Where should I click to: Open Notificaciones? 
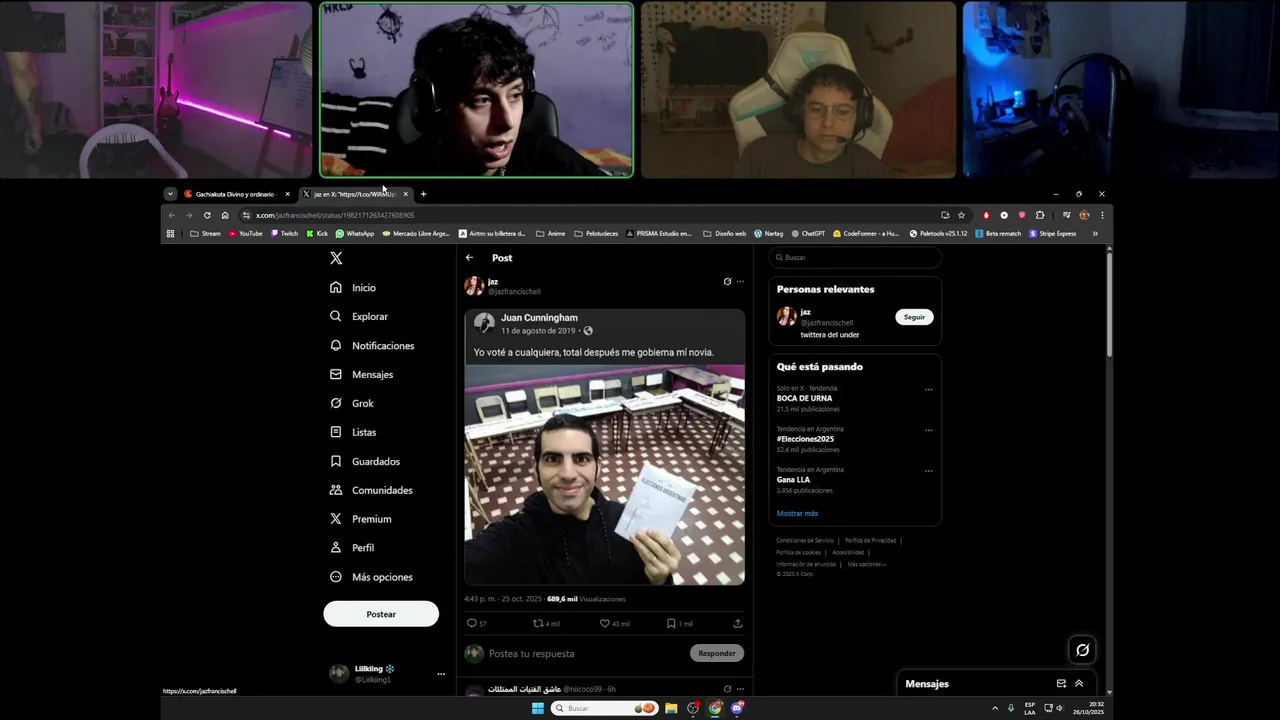(371, 346)
